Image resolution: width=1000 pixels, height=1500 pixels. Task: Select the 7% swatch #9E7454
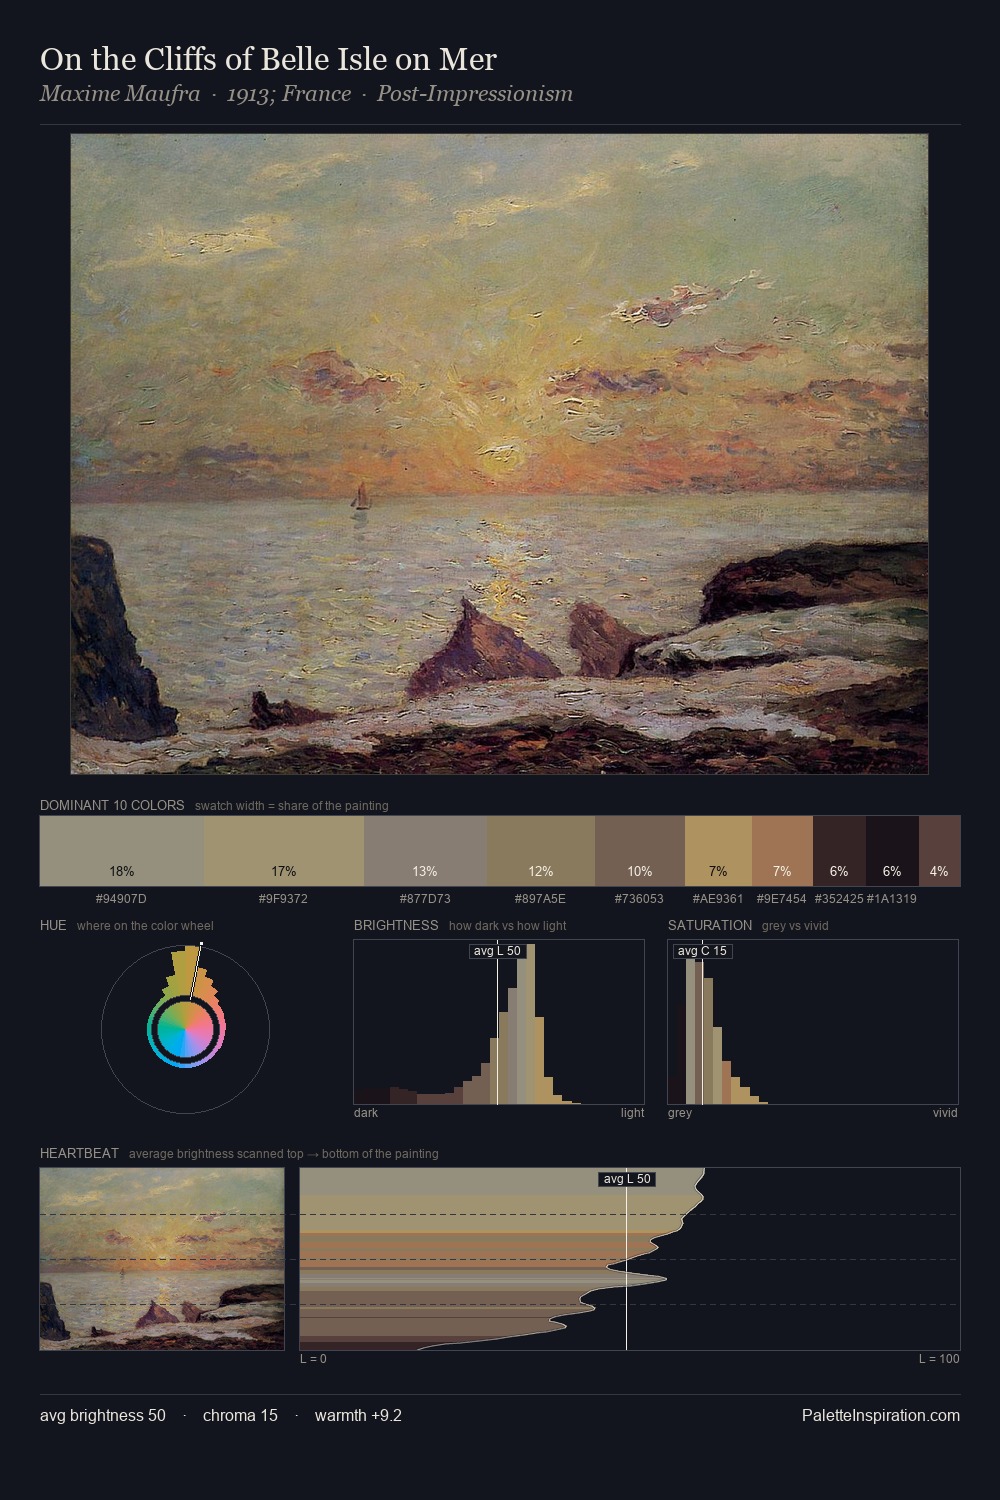[x=782, y=851]
